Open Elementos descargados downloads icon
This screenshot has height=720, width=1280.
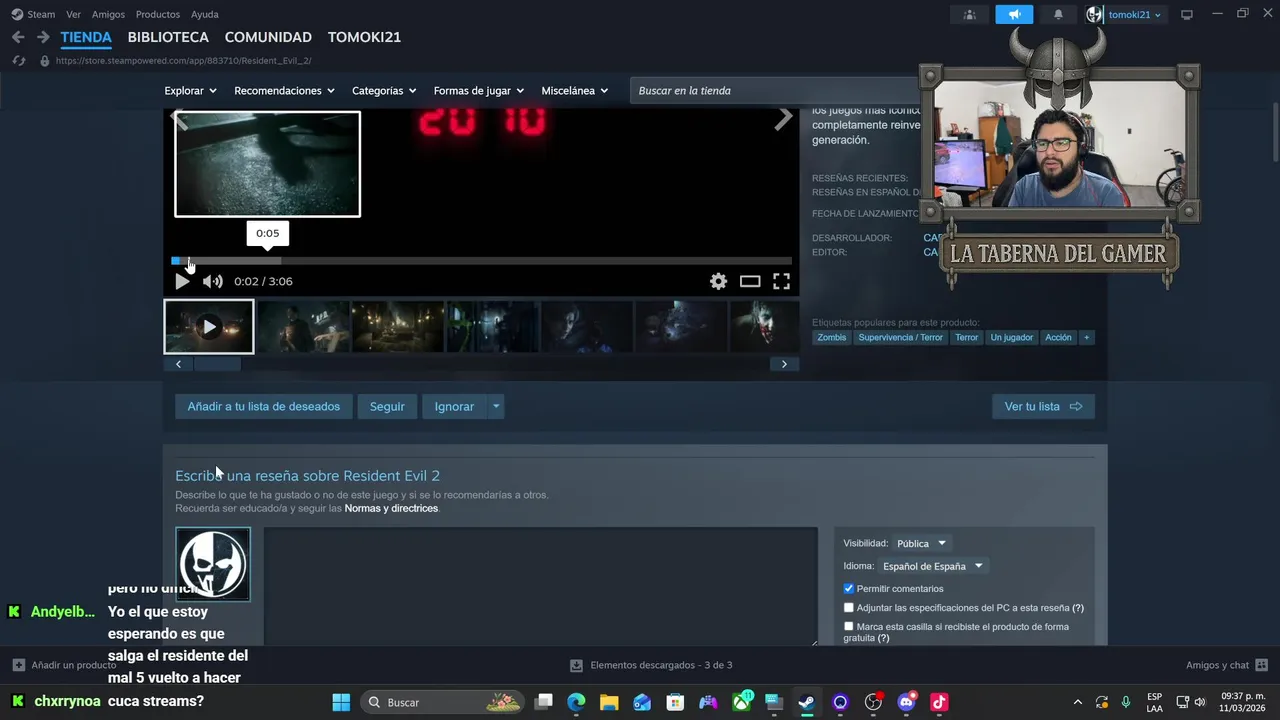click(x=577, y=665)
